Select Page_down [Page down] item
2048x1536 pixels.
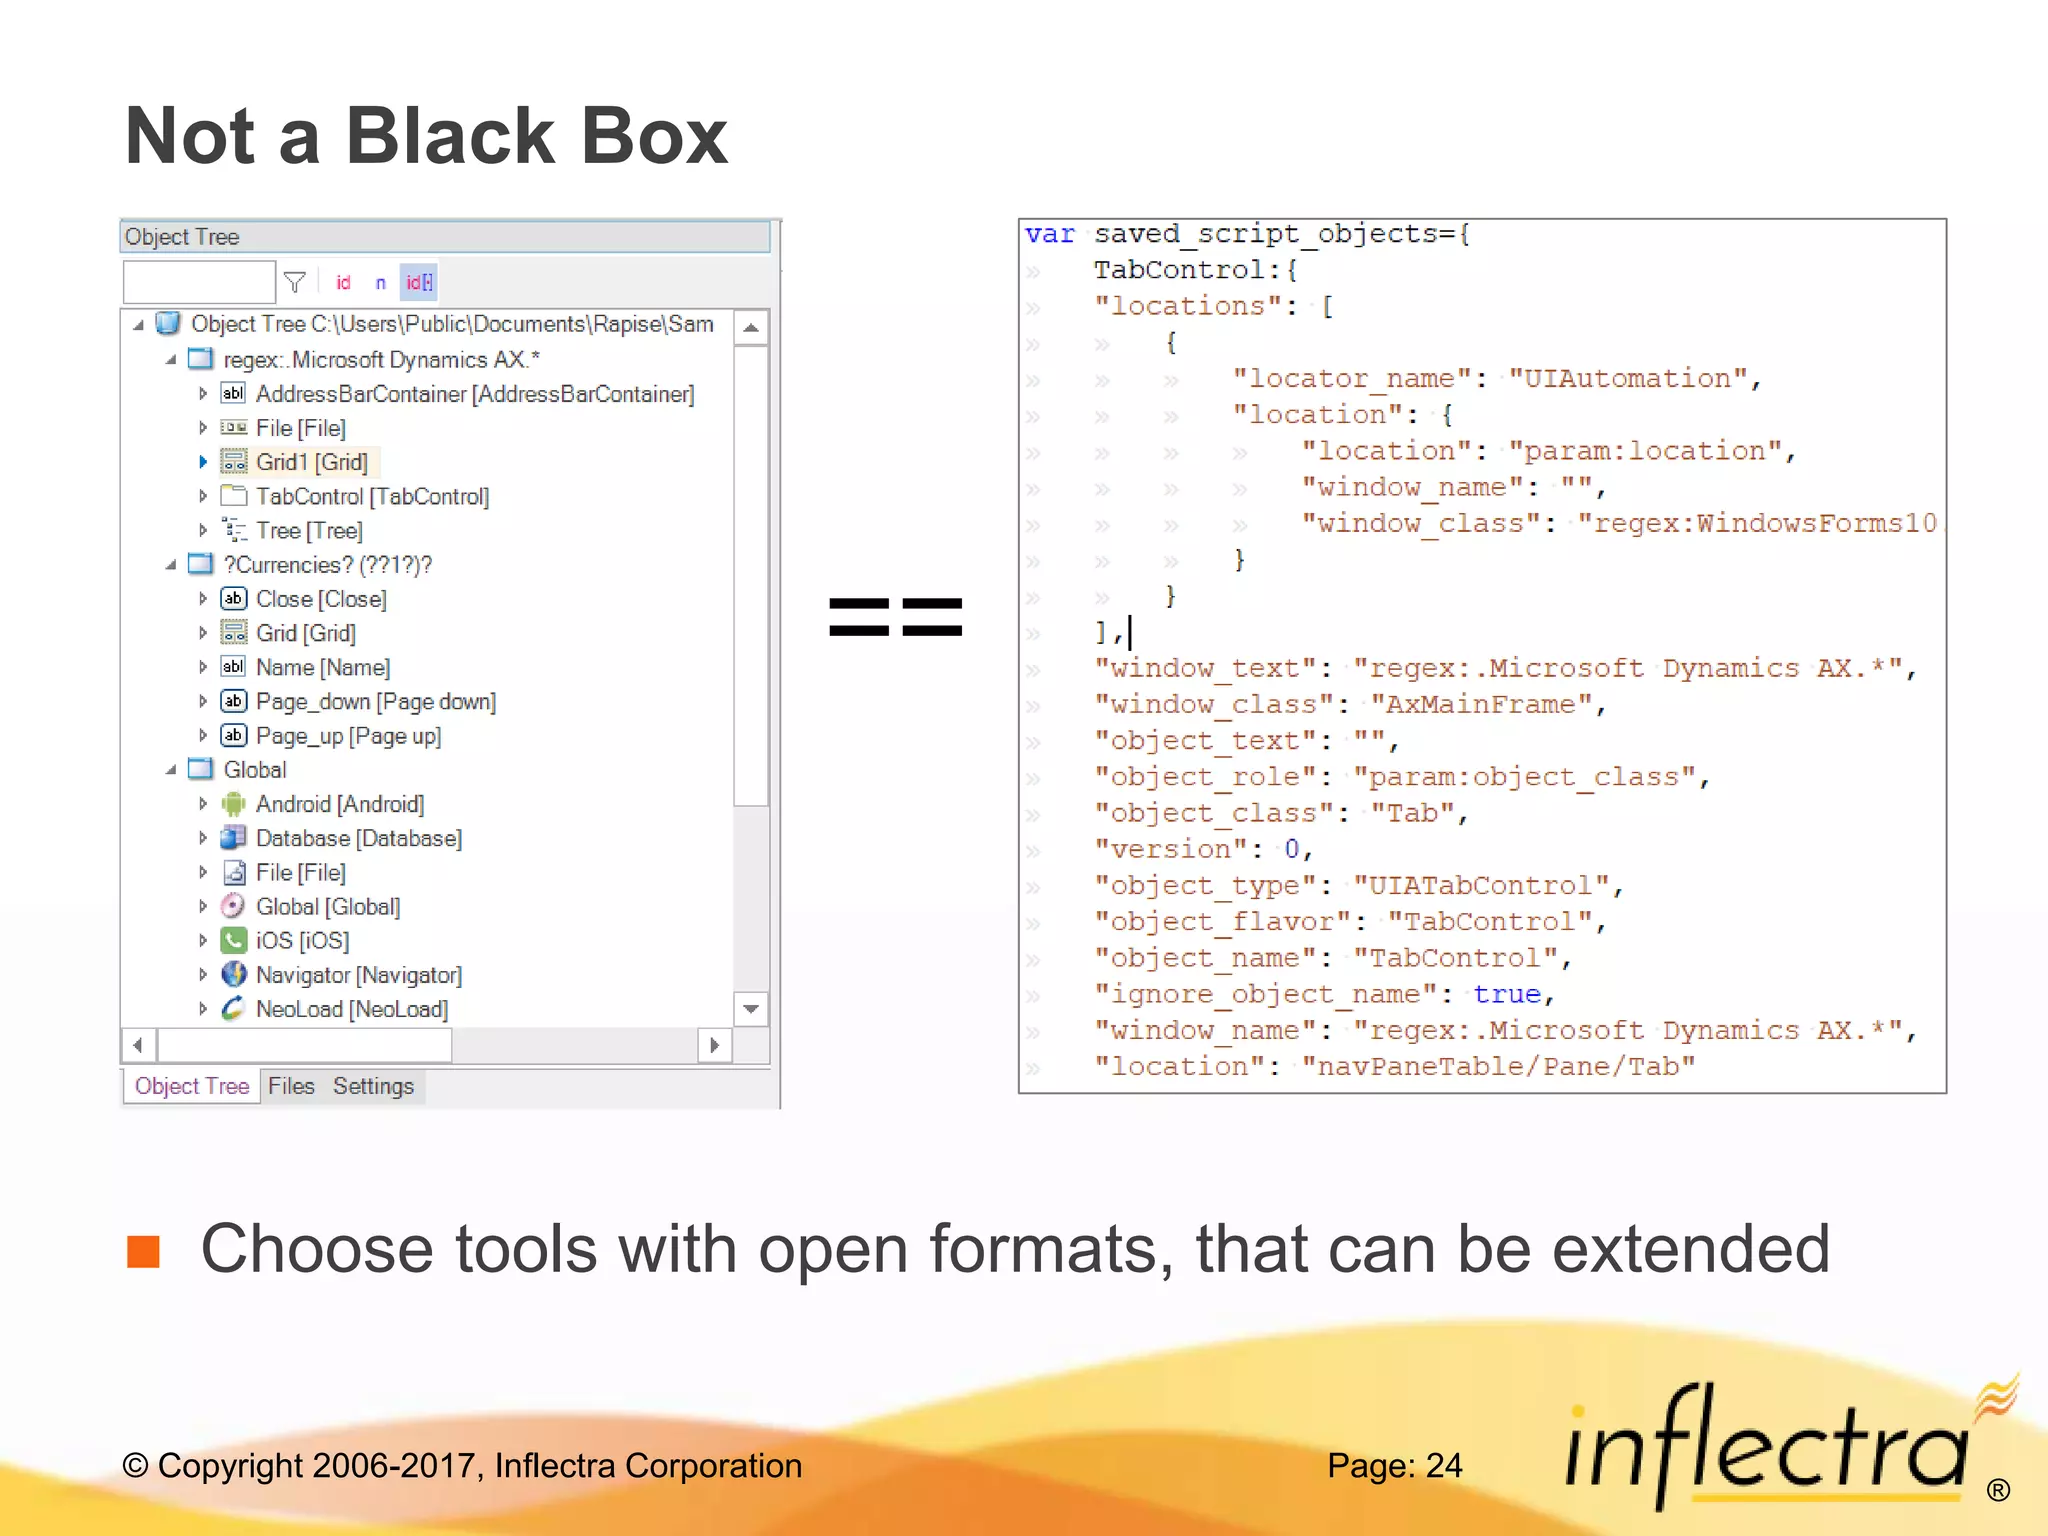click(x=376, y=702)
